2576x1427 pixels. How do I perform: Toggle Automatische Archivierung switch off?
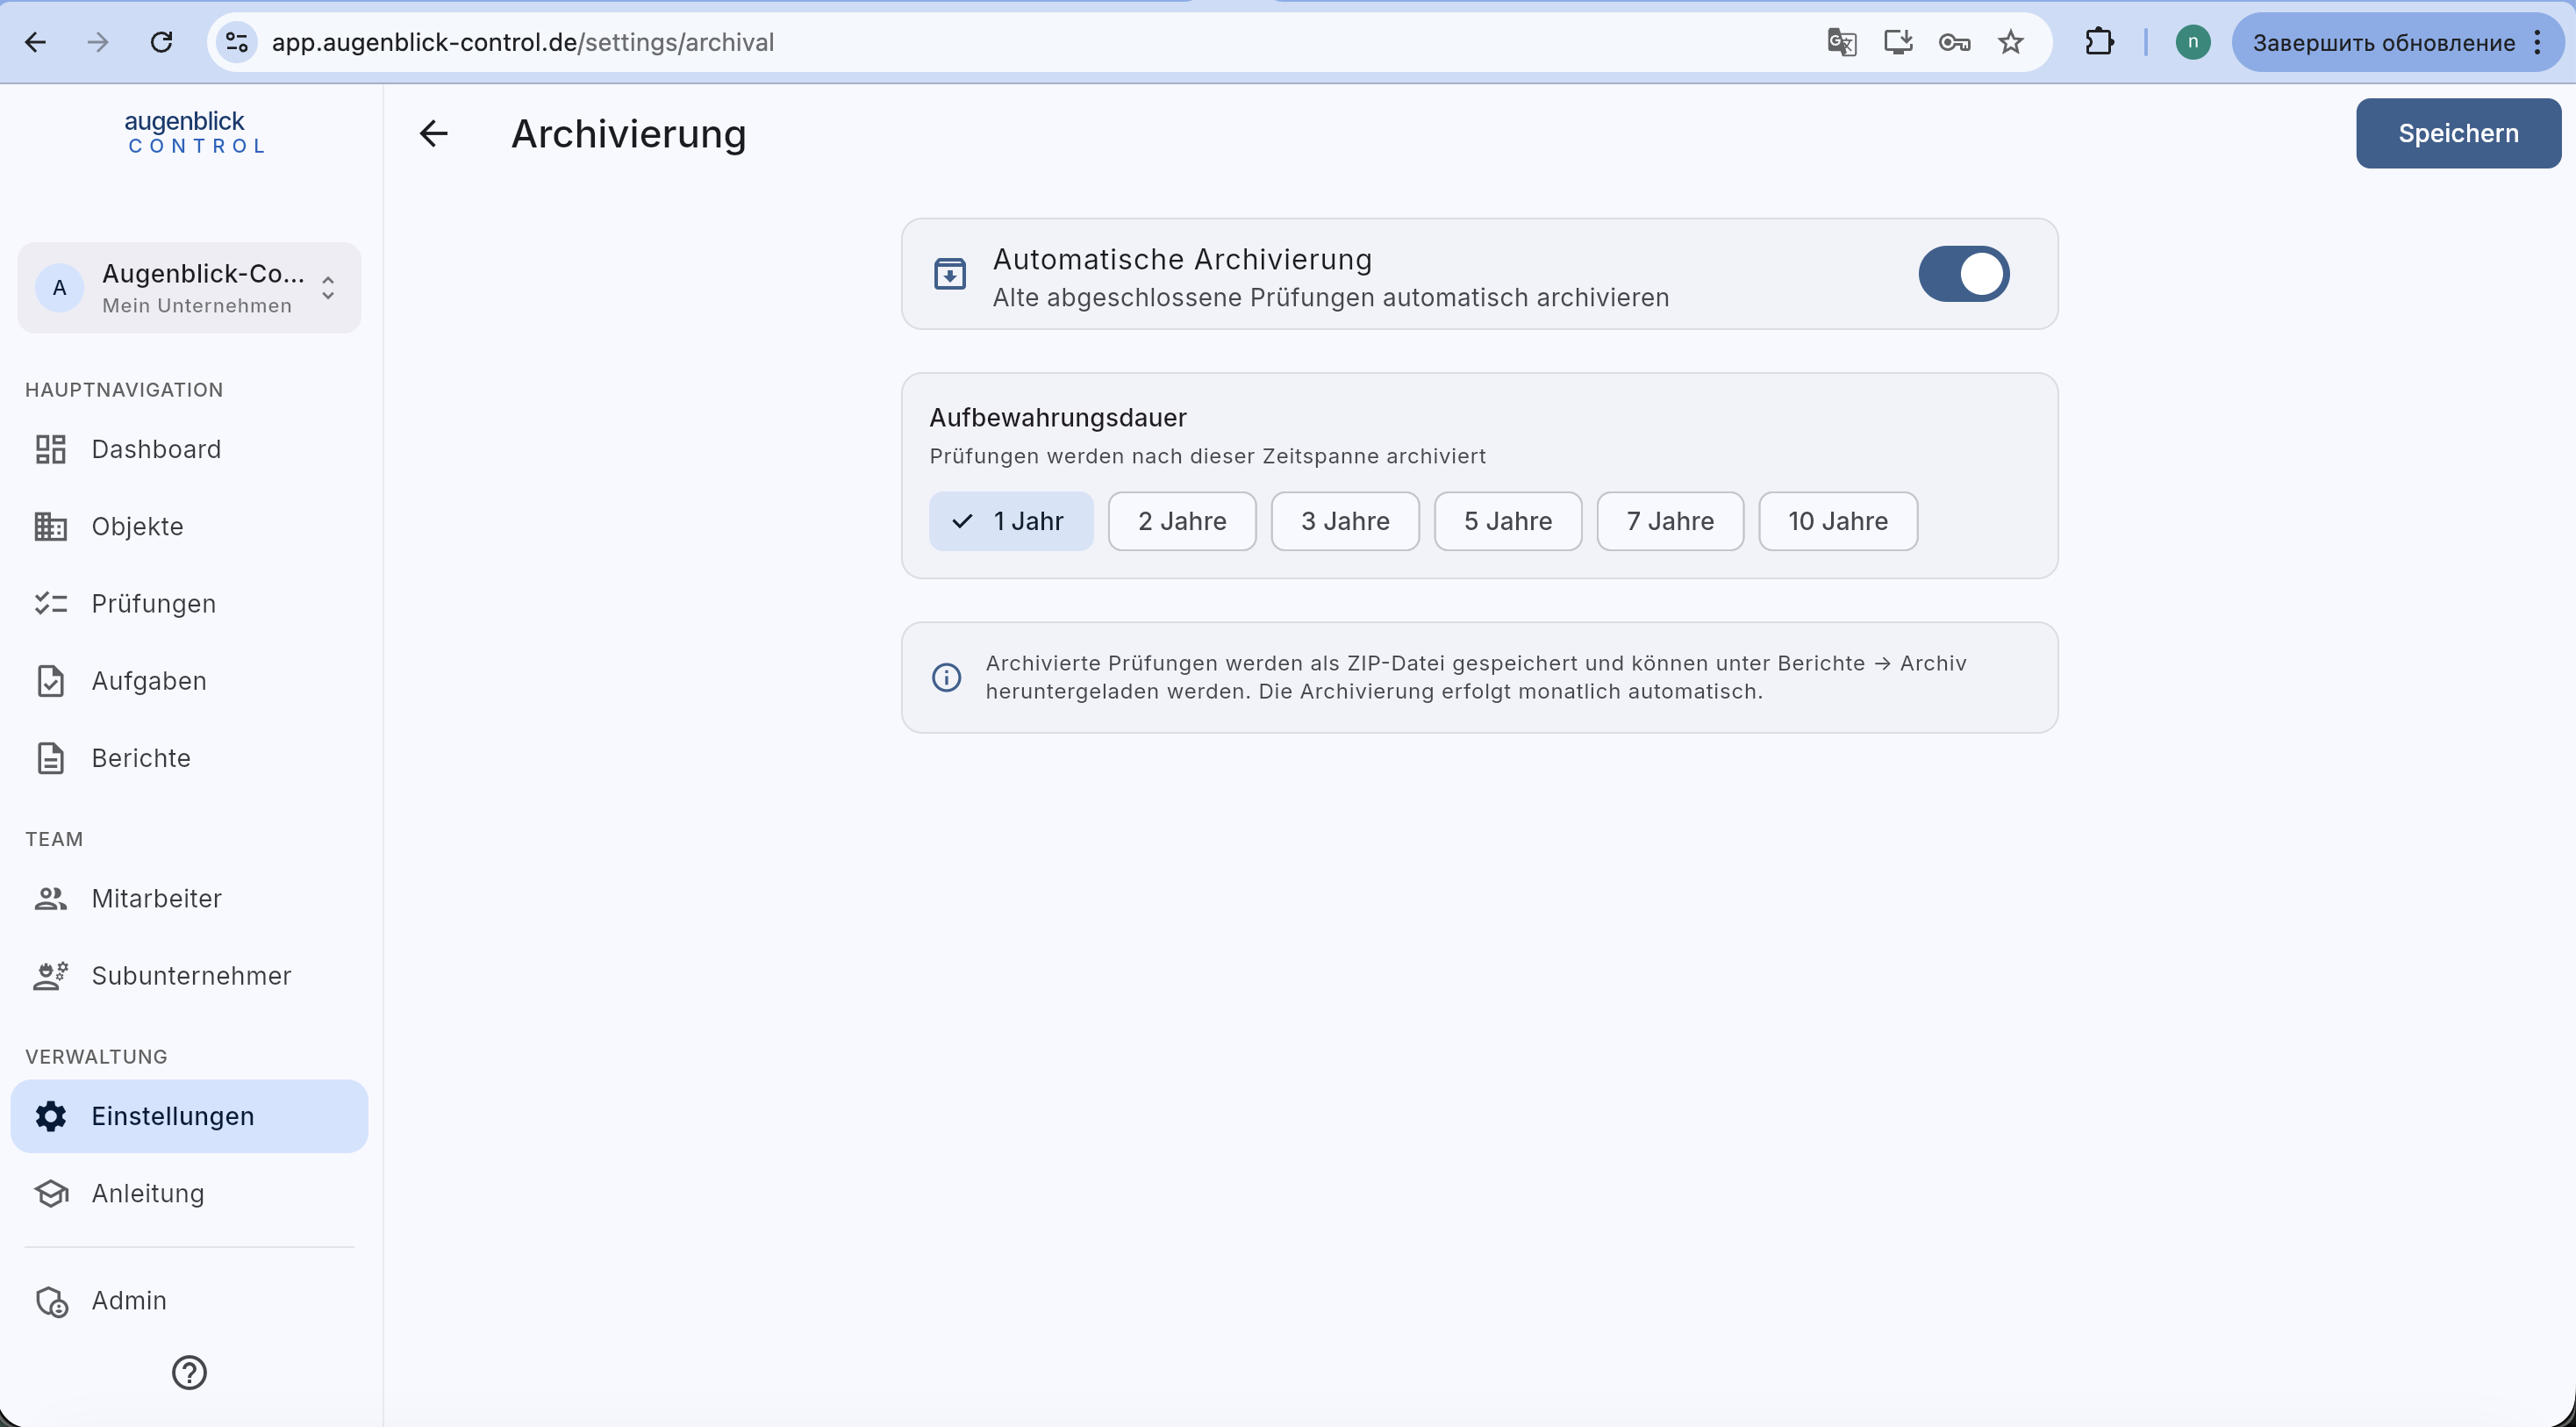pyautogui.click(x=1963, y=274)
